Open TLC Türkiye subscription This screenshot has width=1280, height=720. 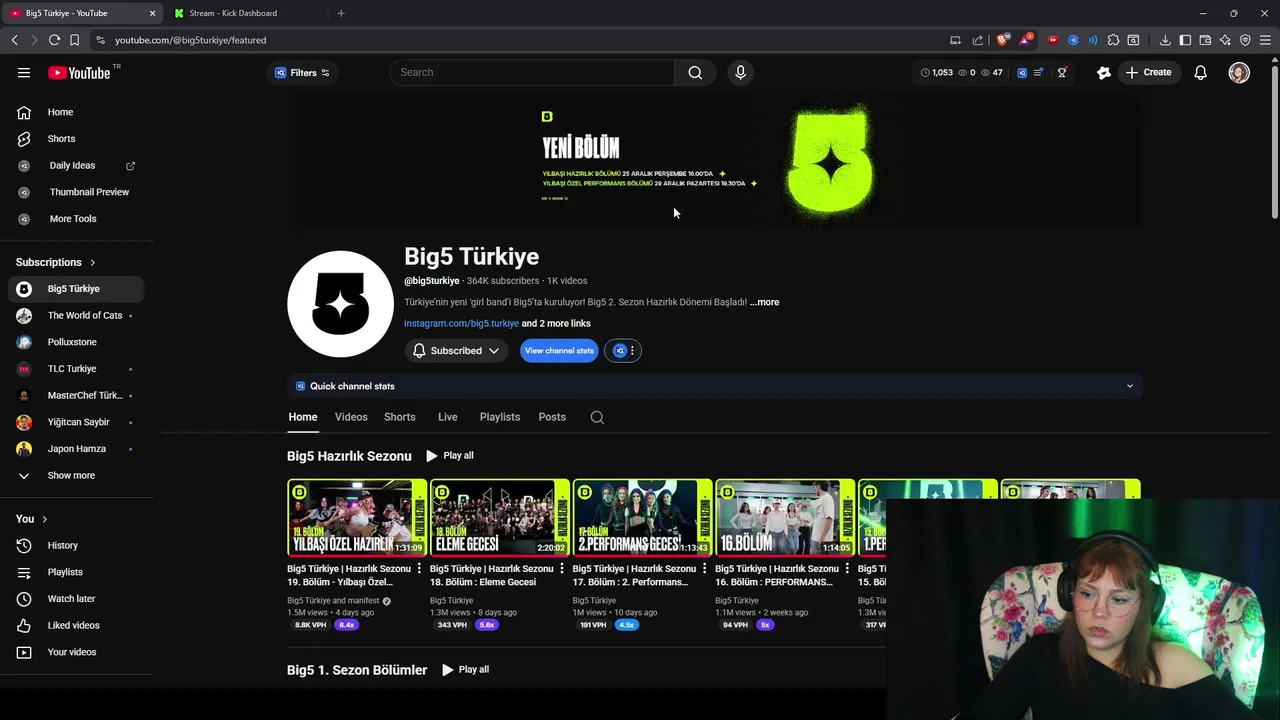tap(76, 369)
